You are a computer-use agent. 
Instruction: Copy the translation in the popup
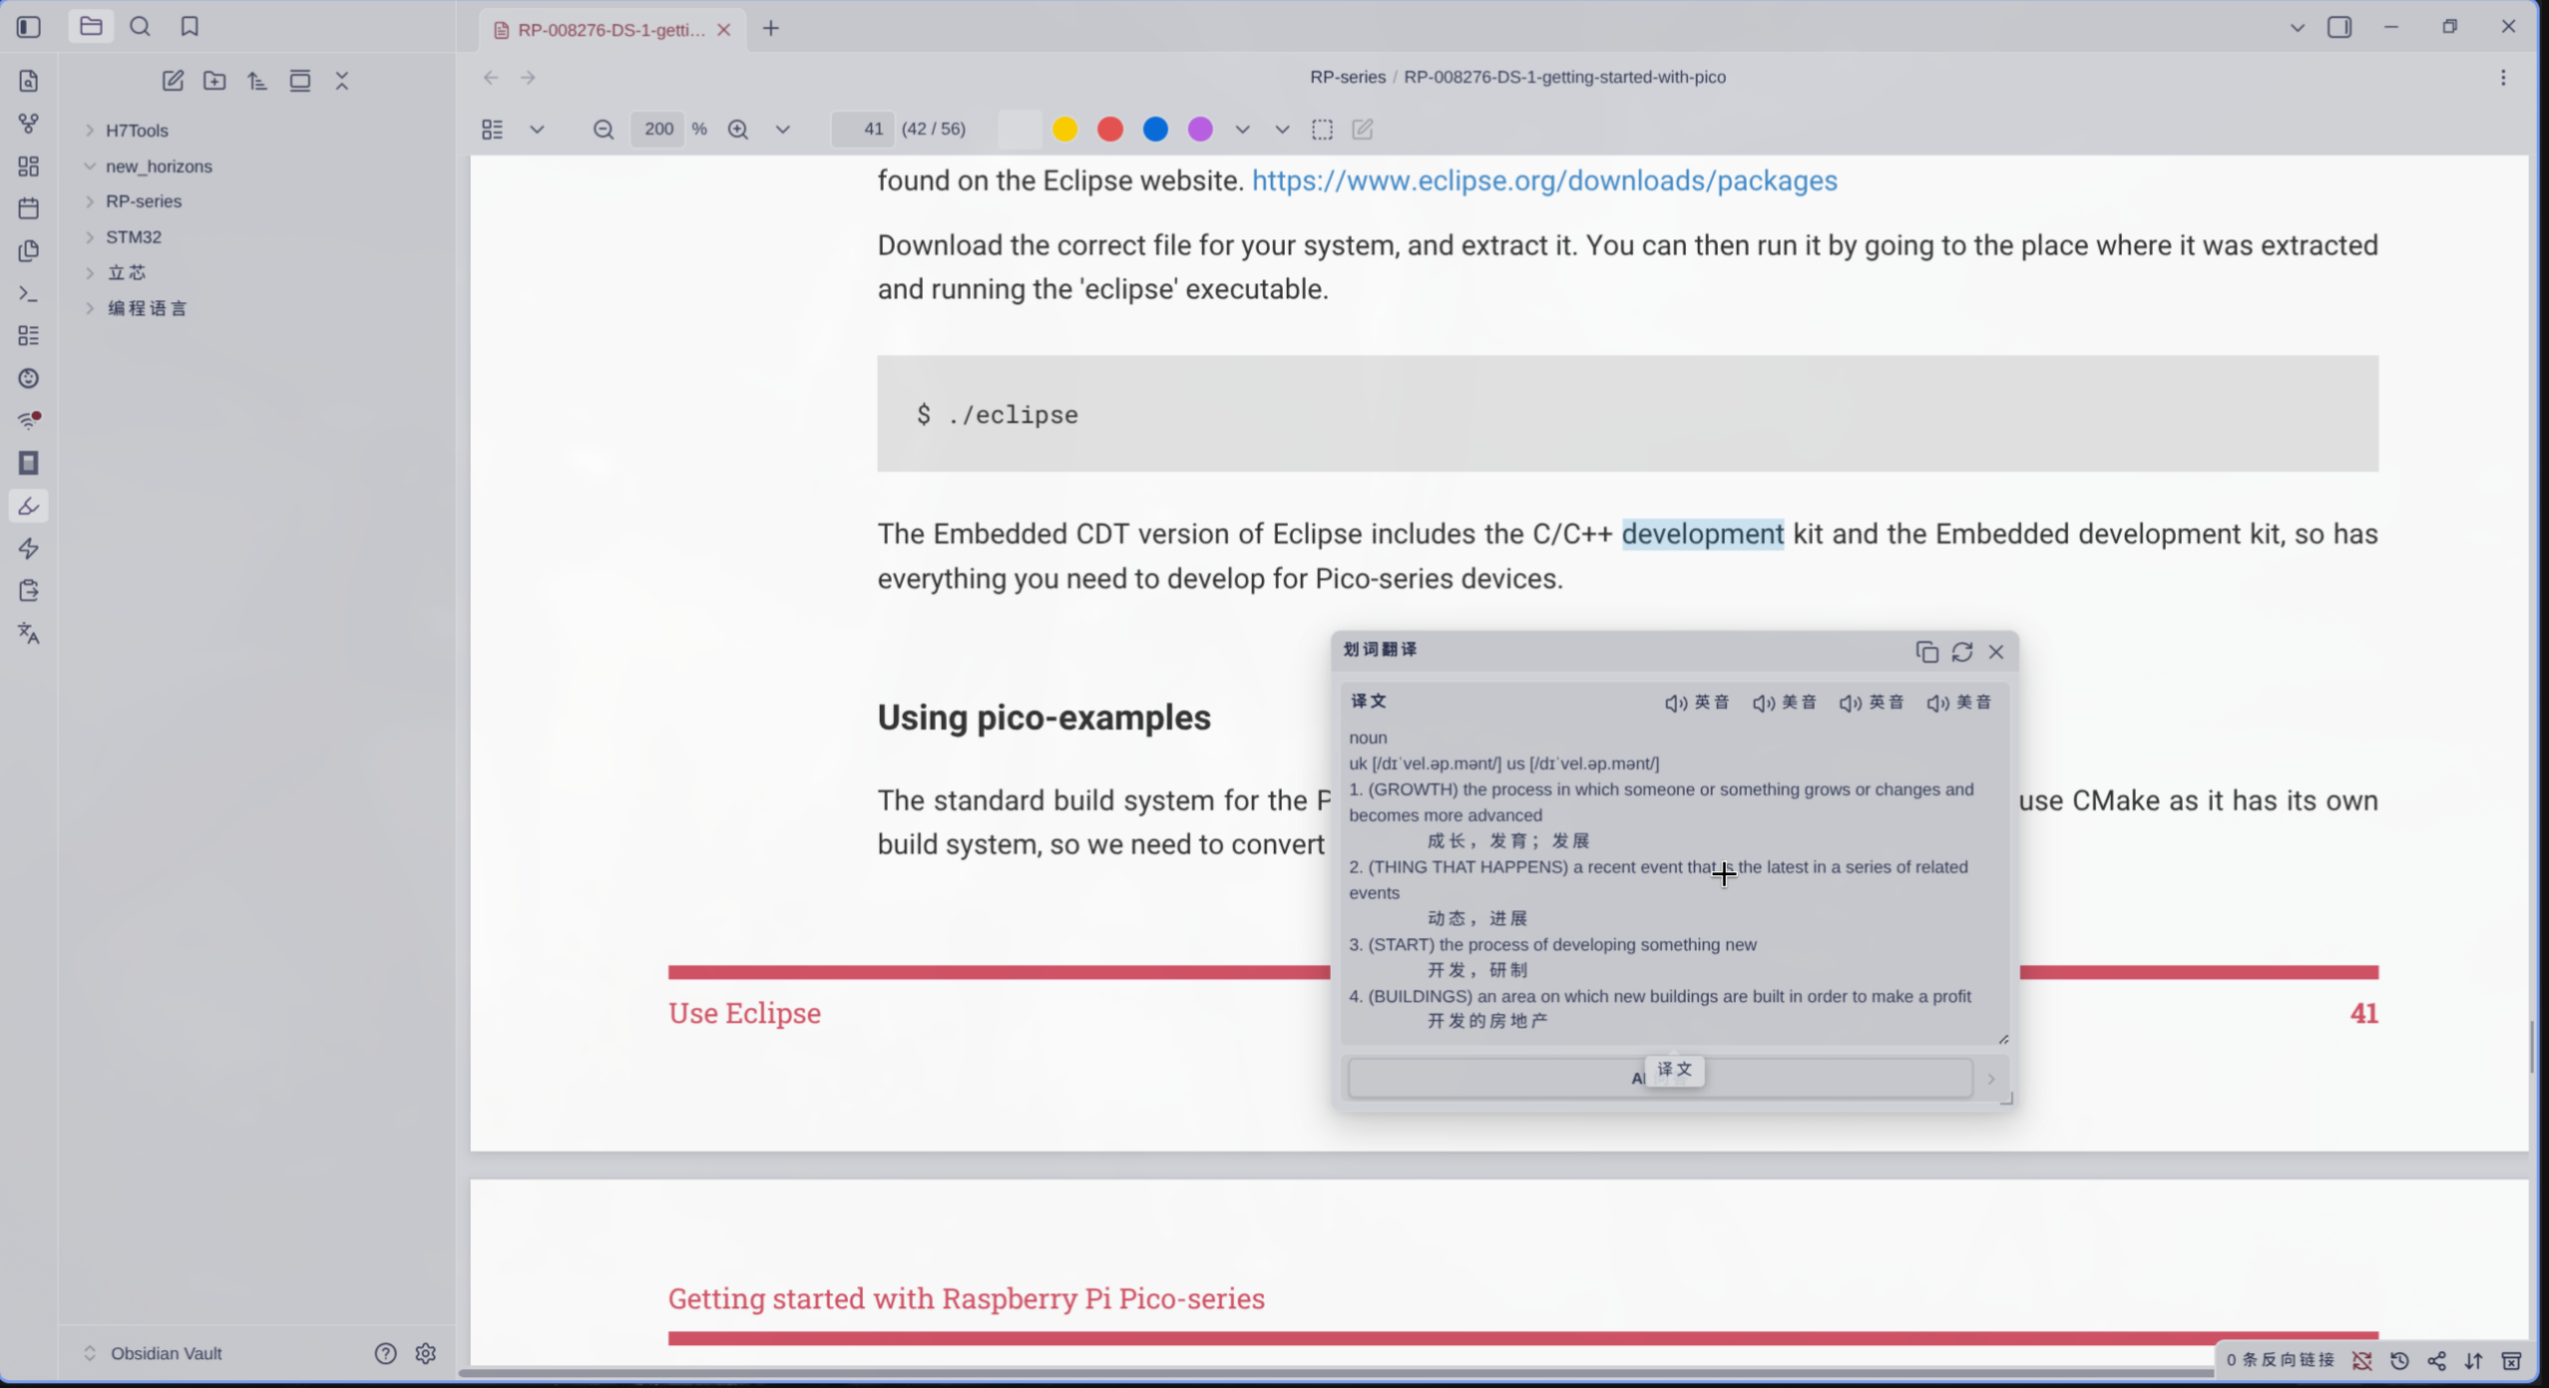pyautogui.click(x=1926, y=652)
